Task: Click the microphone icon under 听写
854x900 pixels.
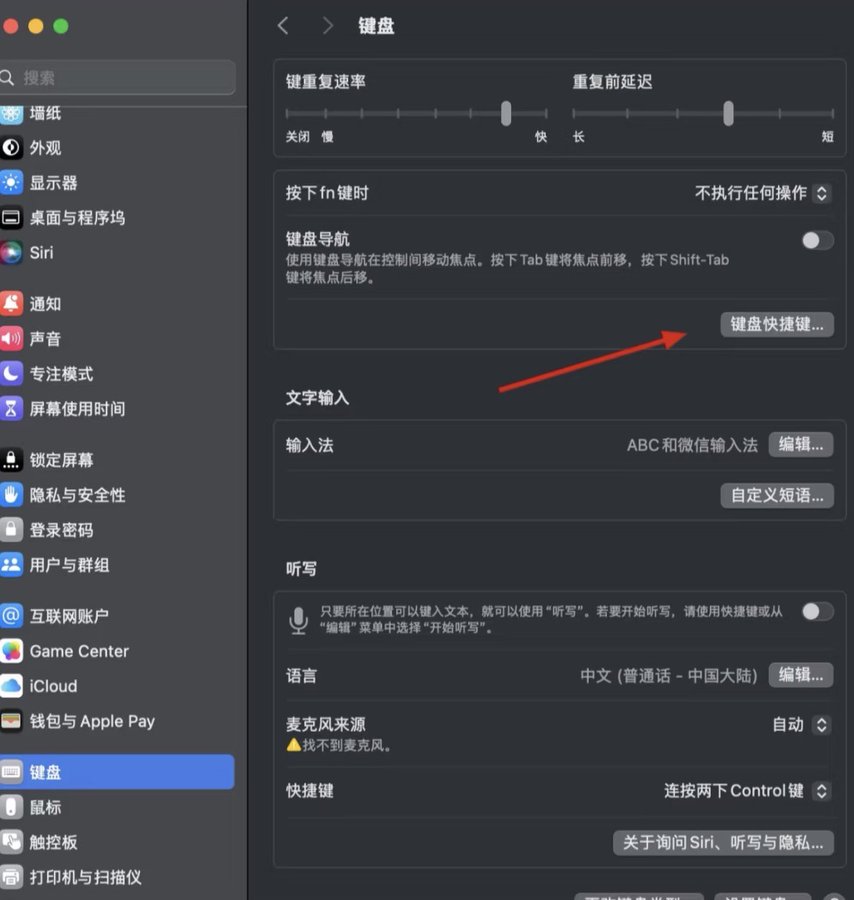Action: pos(298,620)
